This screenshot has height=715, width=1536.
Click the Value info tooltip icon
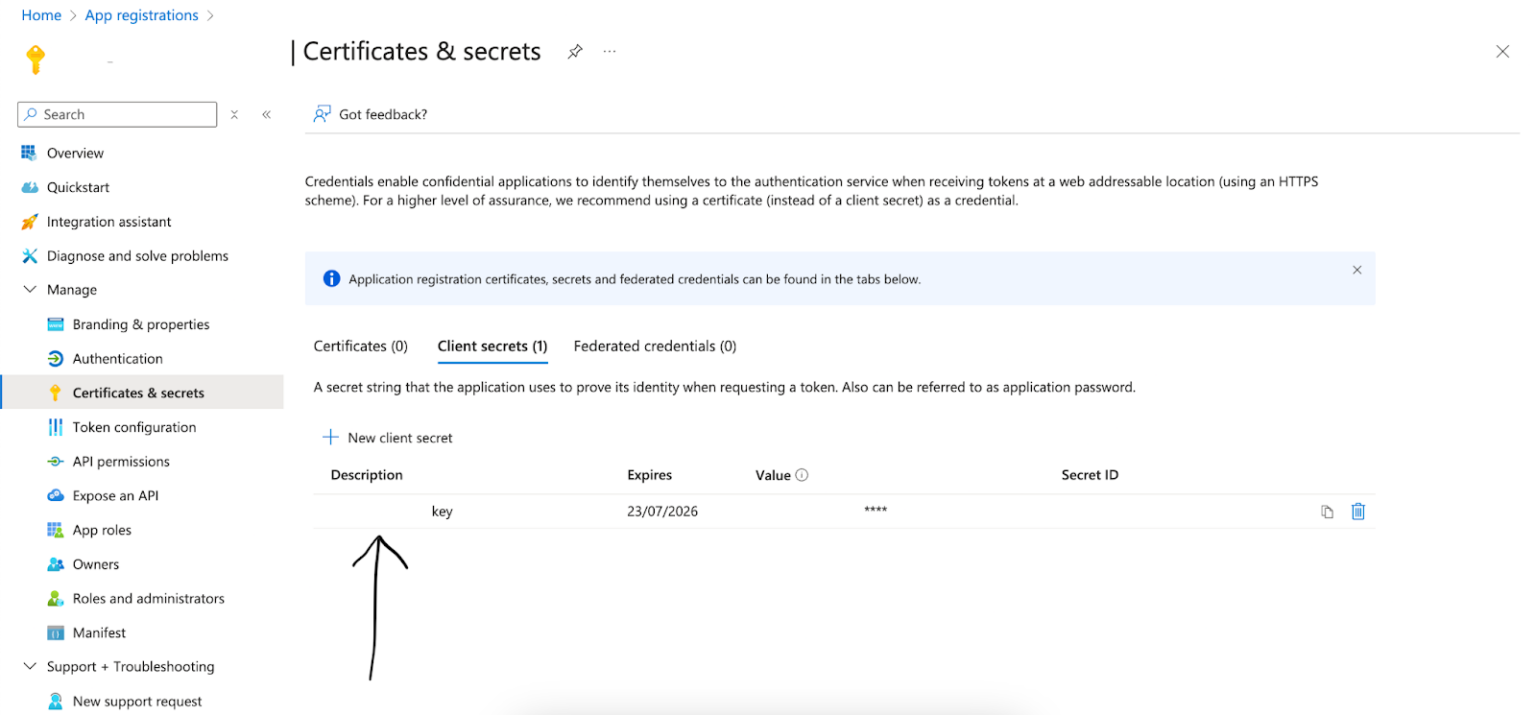[801, 474]
